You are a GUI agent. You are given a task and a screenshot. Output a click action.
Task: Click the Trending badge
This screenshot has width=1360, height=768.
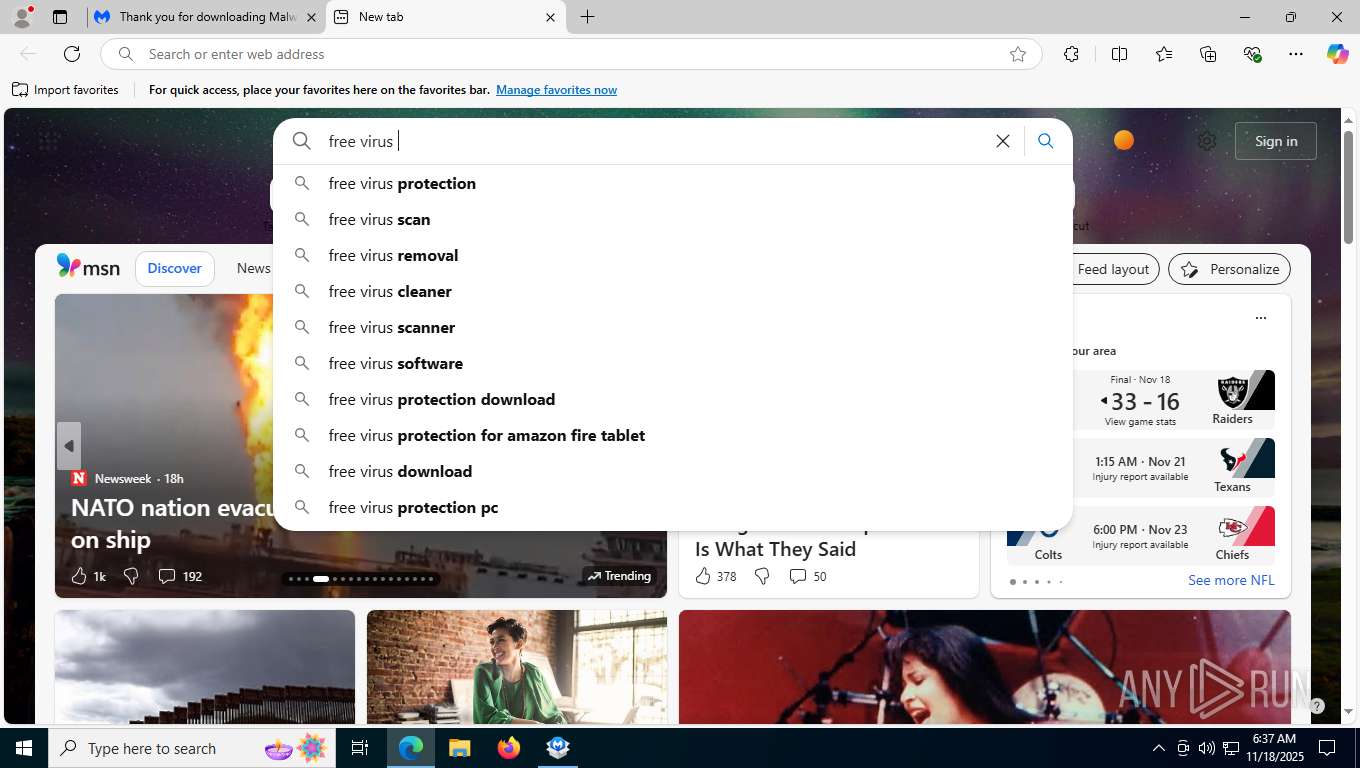click(x=619, y=576)
